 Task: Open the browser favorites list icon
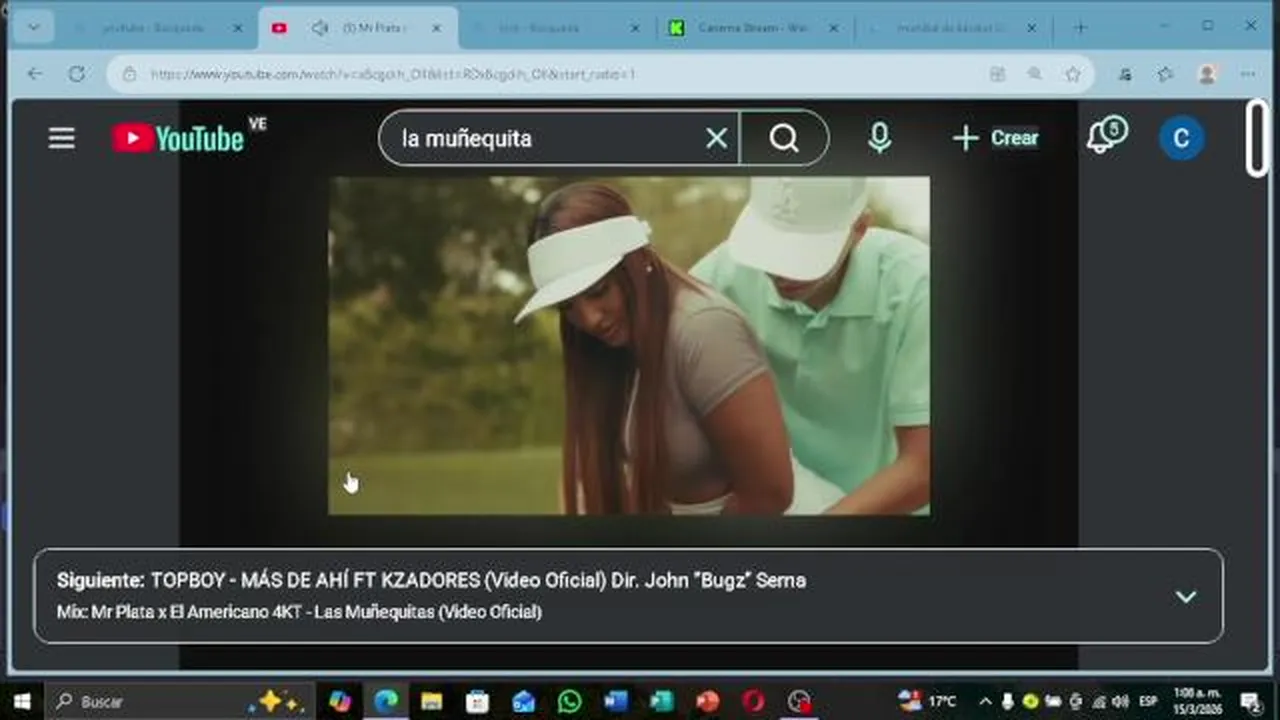click(x=1166, y=74)
